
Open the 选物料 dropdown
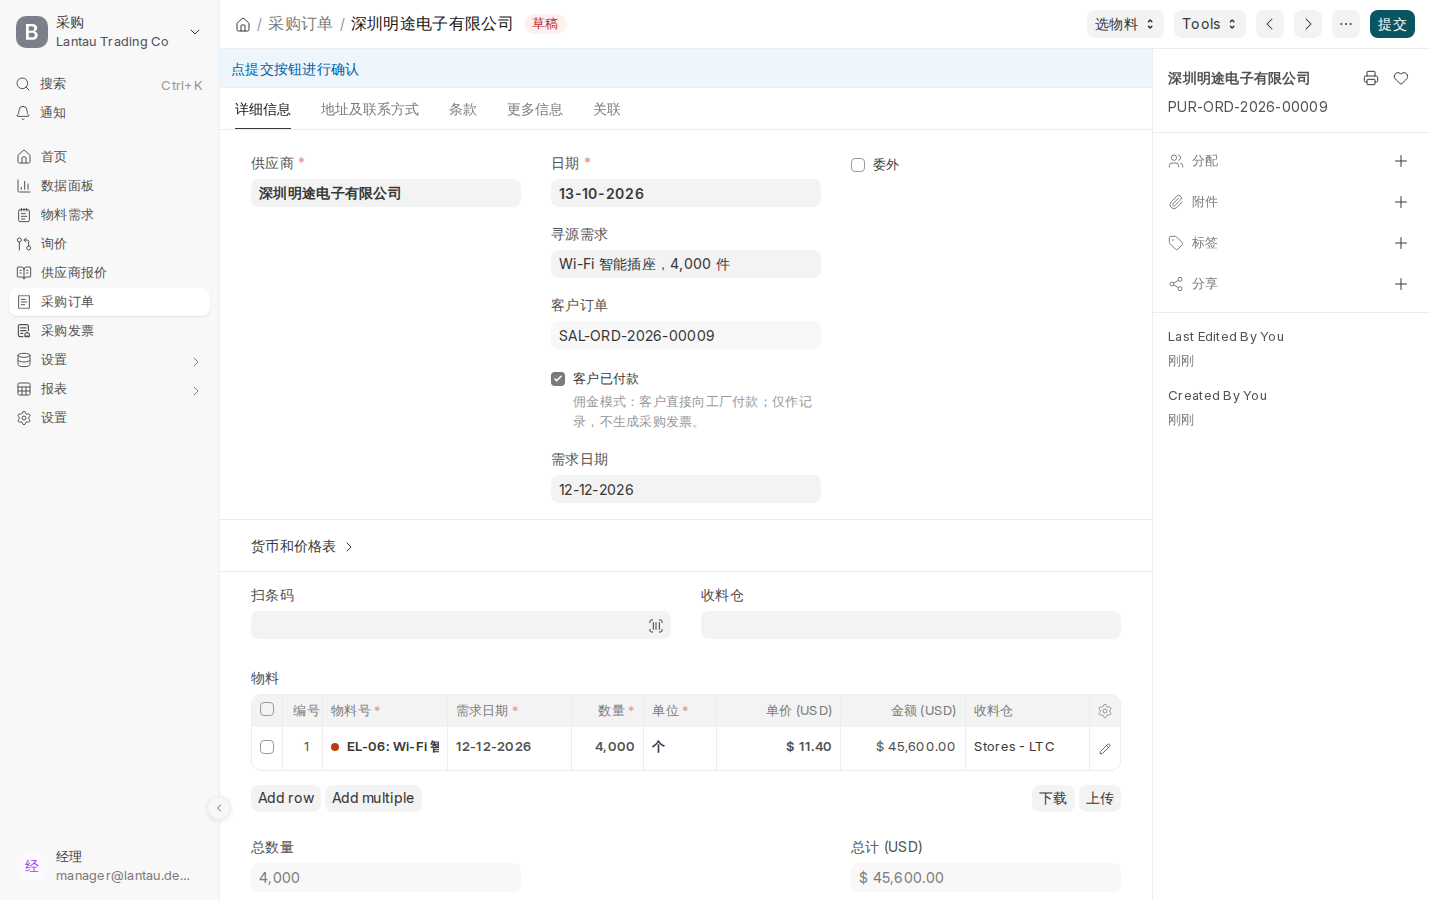click(x=1125, y=24)
